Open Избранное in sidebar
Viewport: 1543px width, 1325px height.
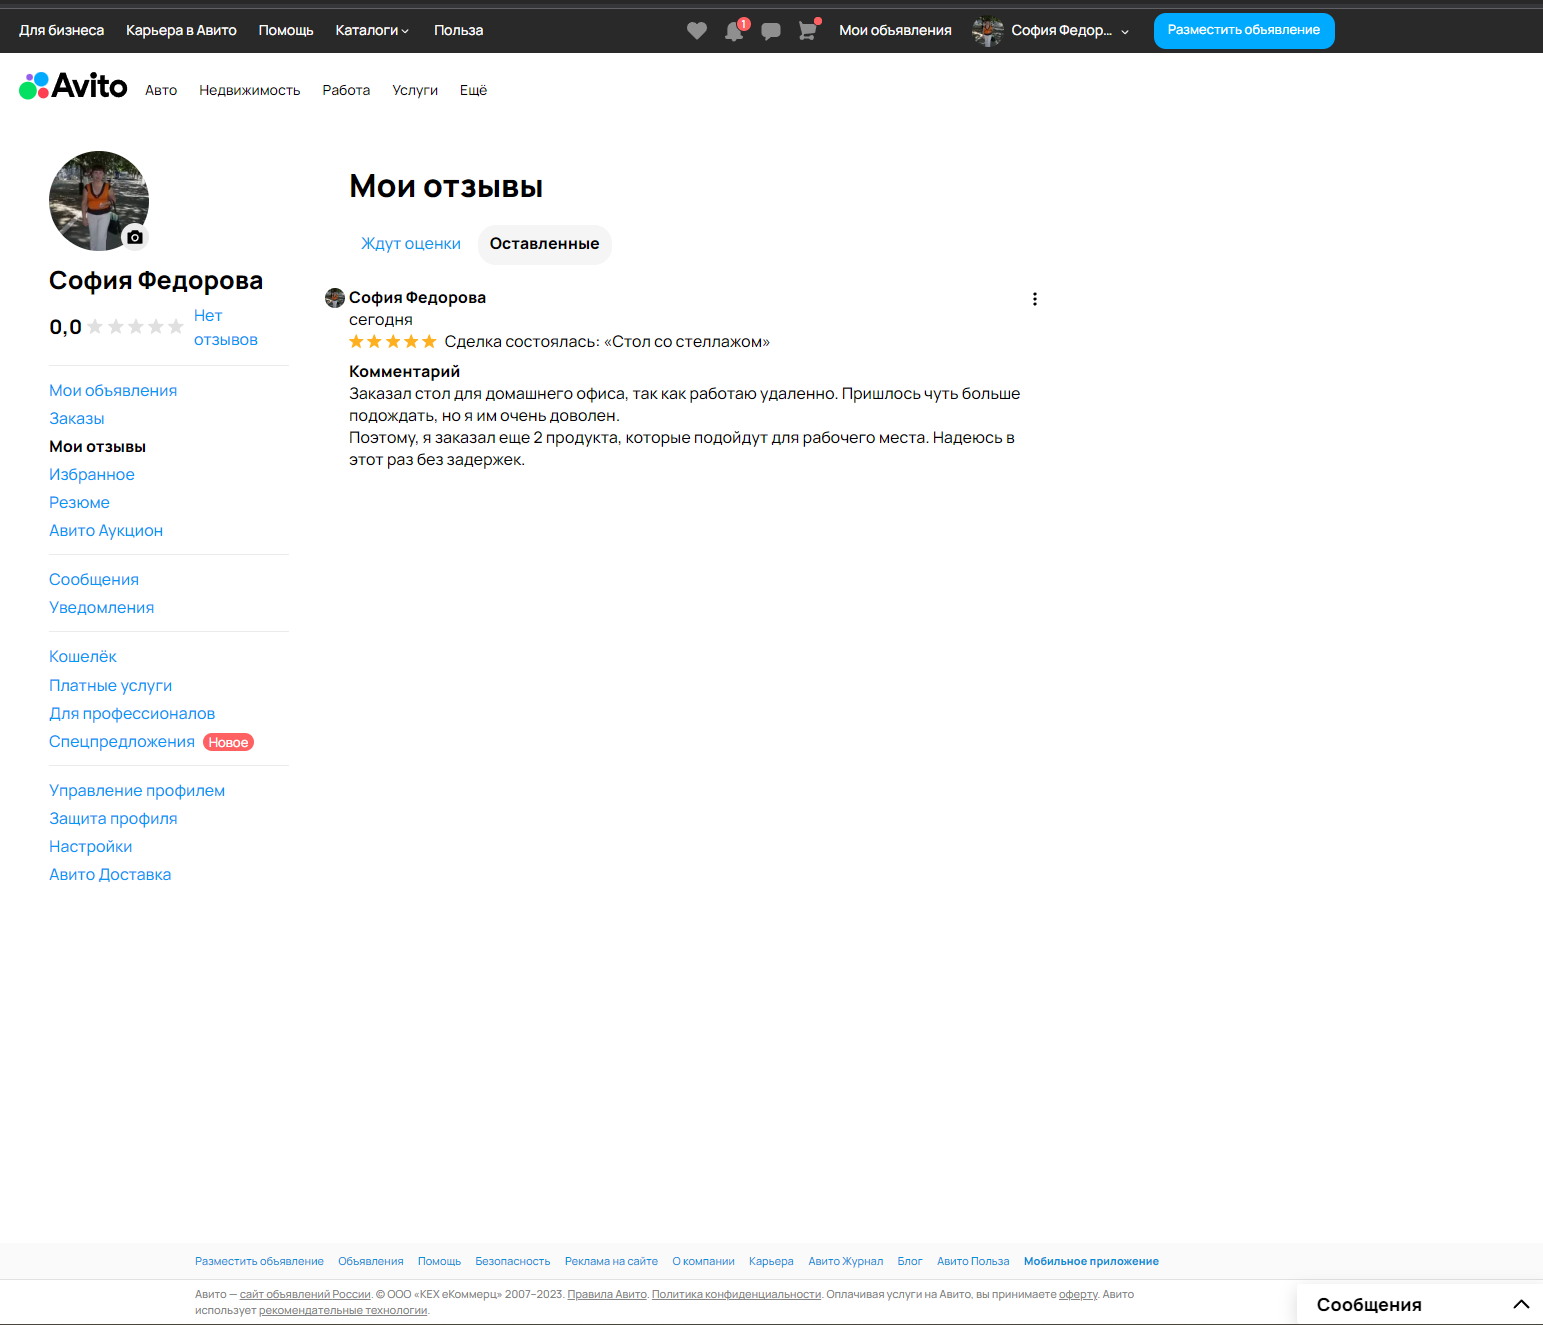pos(92,475)
